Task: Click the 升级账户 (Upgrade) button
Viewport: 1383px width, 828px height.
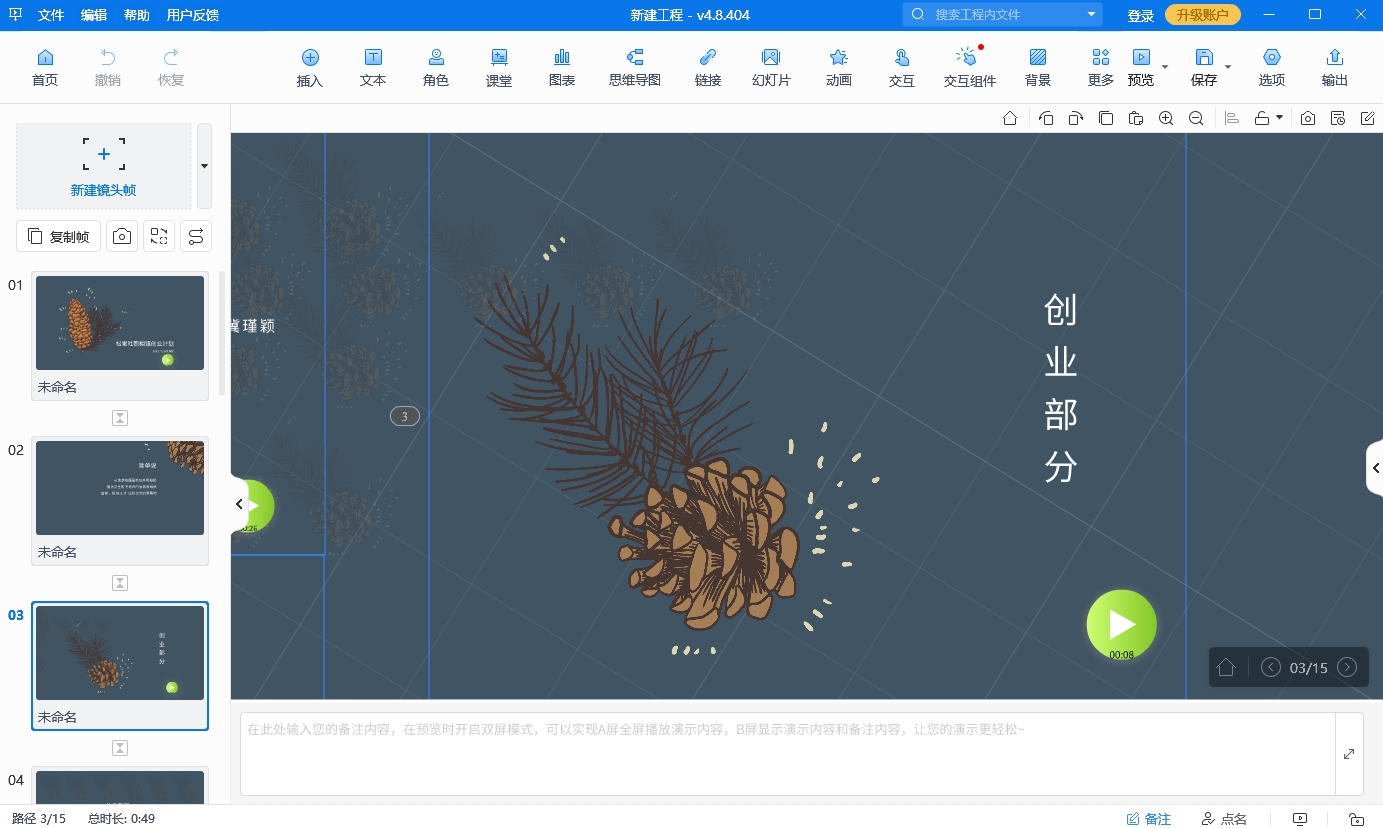Action: (x=1203, y=15)
